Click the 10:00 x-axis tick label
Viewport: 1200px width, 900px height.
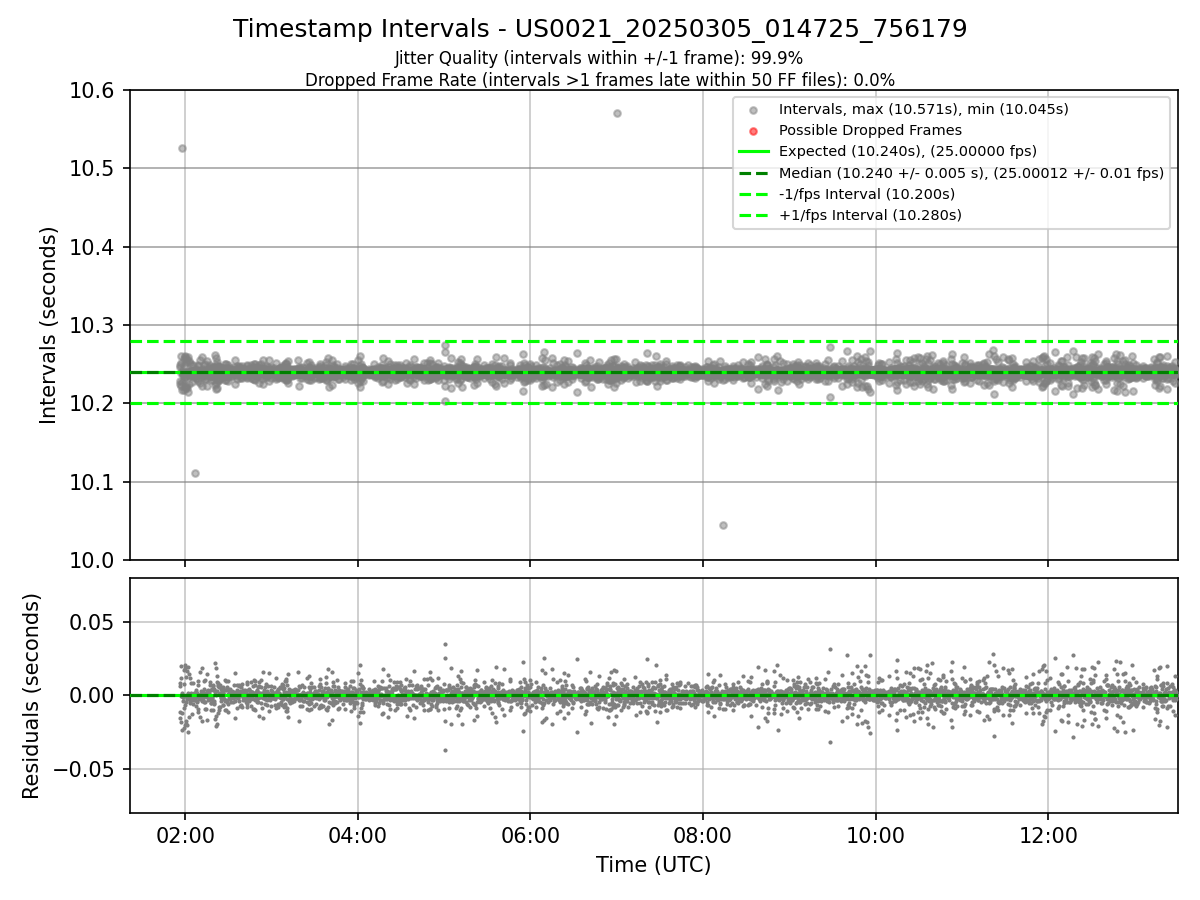876,837
